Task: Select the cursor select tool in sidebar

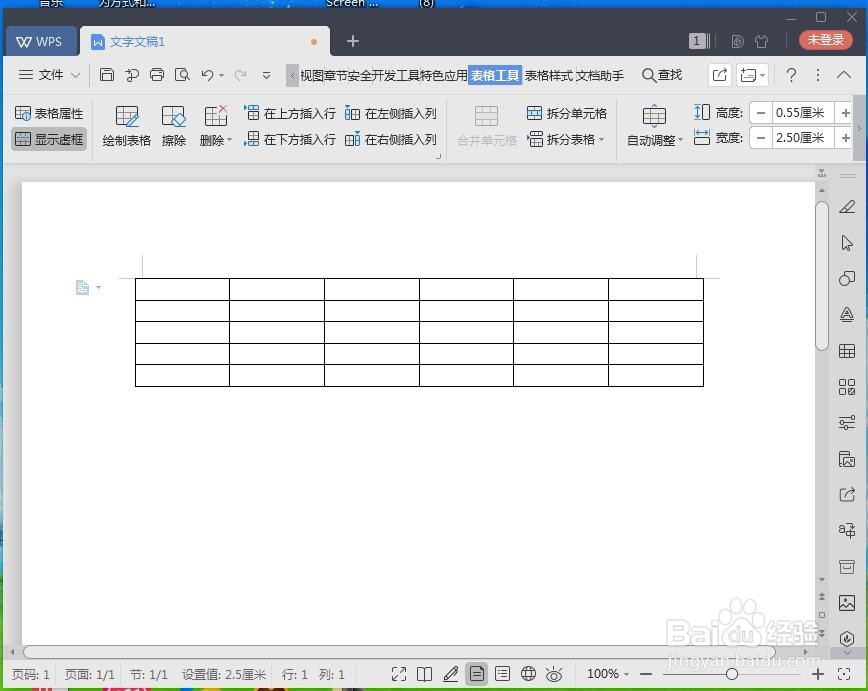Action: [846, 243]
